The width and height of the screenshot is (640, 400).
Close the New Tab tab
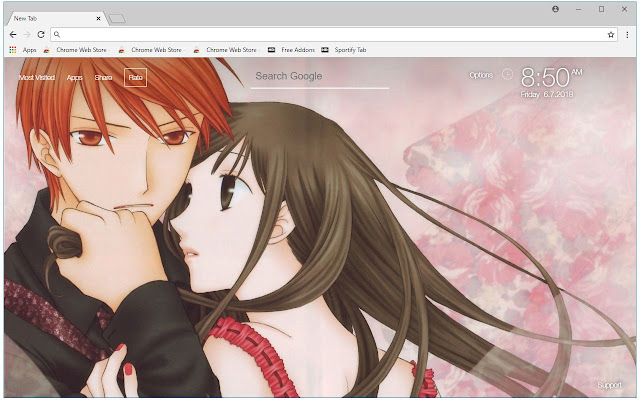pyautogui.click(x=98, y=18)
